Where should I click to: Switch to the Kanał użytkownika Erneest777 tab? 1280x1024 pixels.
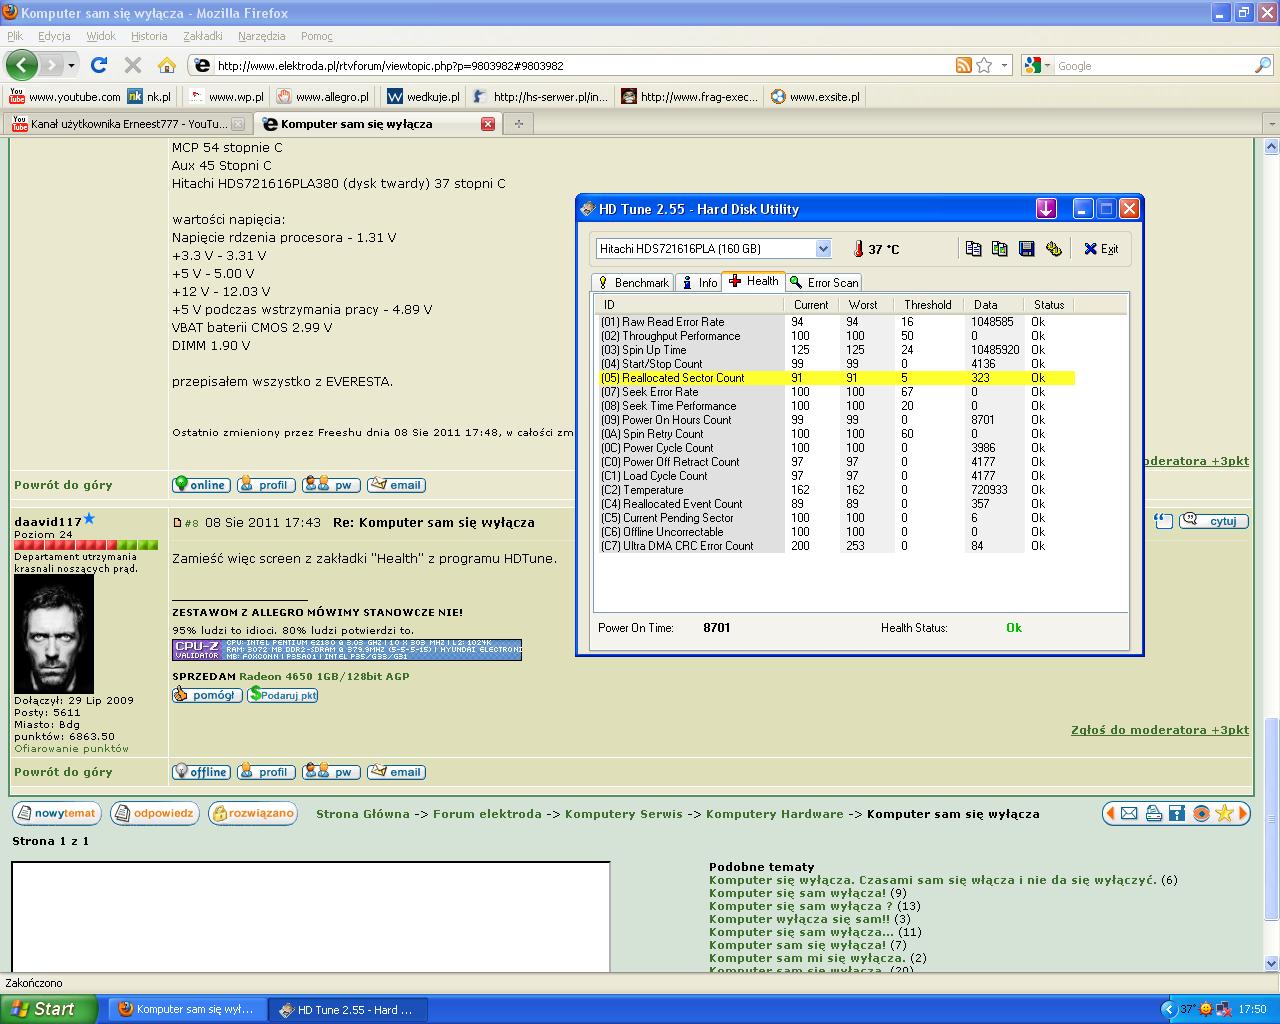(x=128, y=124)
